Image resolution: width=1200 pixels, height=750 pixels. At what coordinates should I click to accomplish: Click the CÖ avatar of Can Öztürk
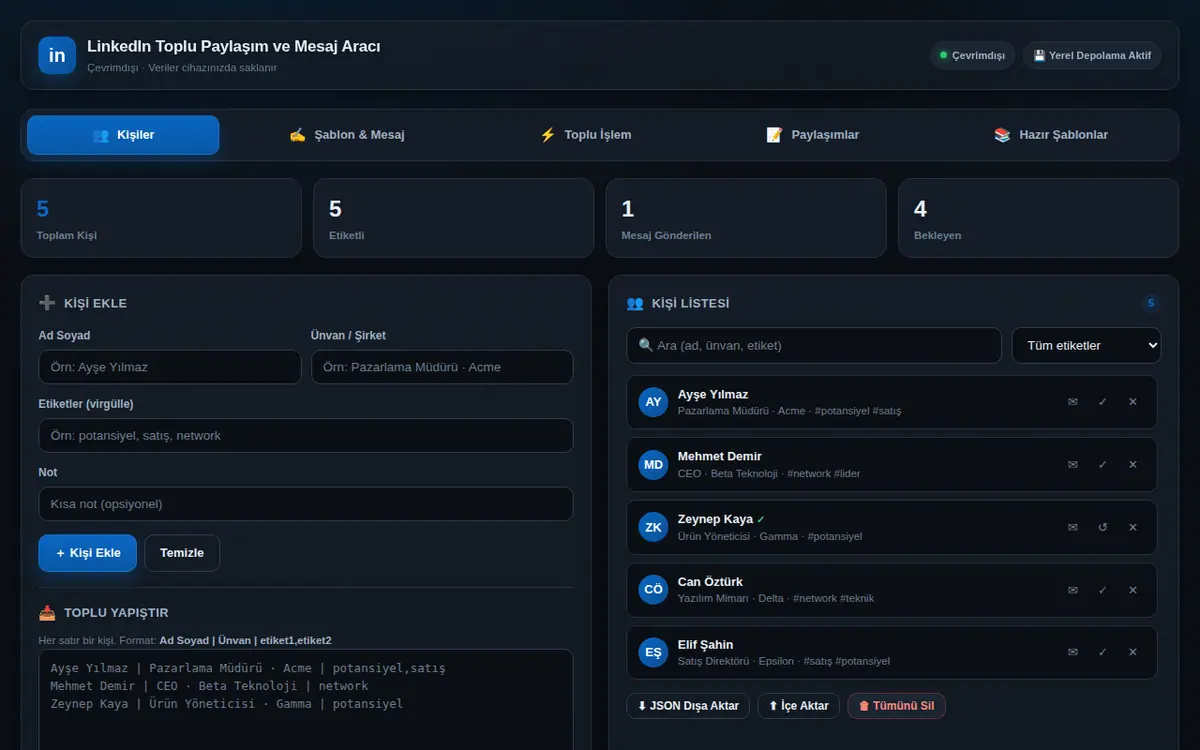653,590
